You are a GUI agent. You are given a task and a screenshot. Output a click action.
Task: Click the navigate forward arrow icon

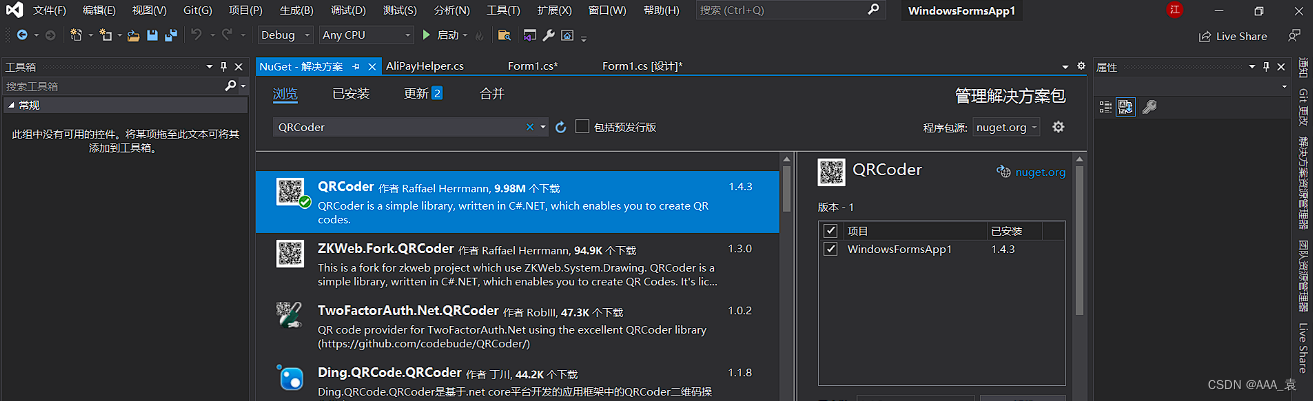(x=50, y=35)
